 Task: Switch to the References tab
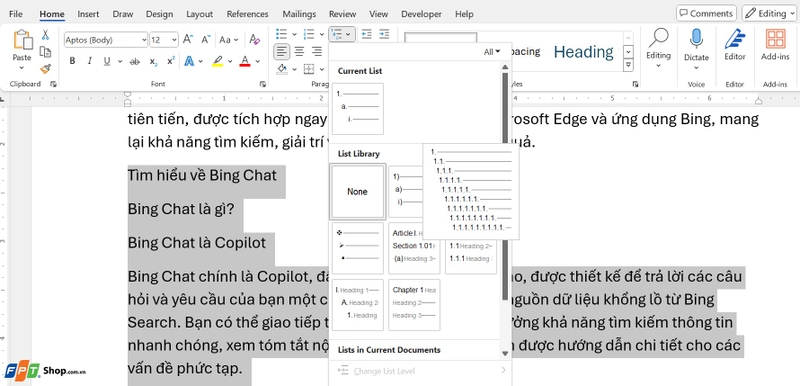[x=247, y=14]
